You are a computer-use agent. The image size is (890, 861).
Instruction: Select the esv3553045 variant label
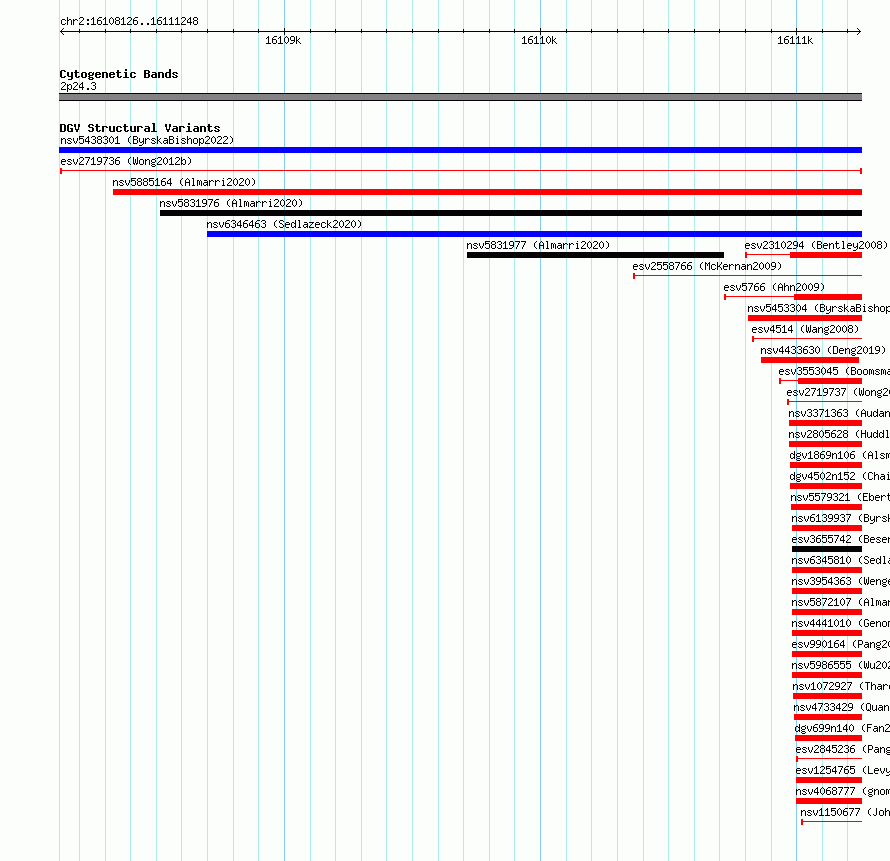click(x=834, y=371)
